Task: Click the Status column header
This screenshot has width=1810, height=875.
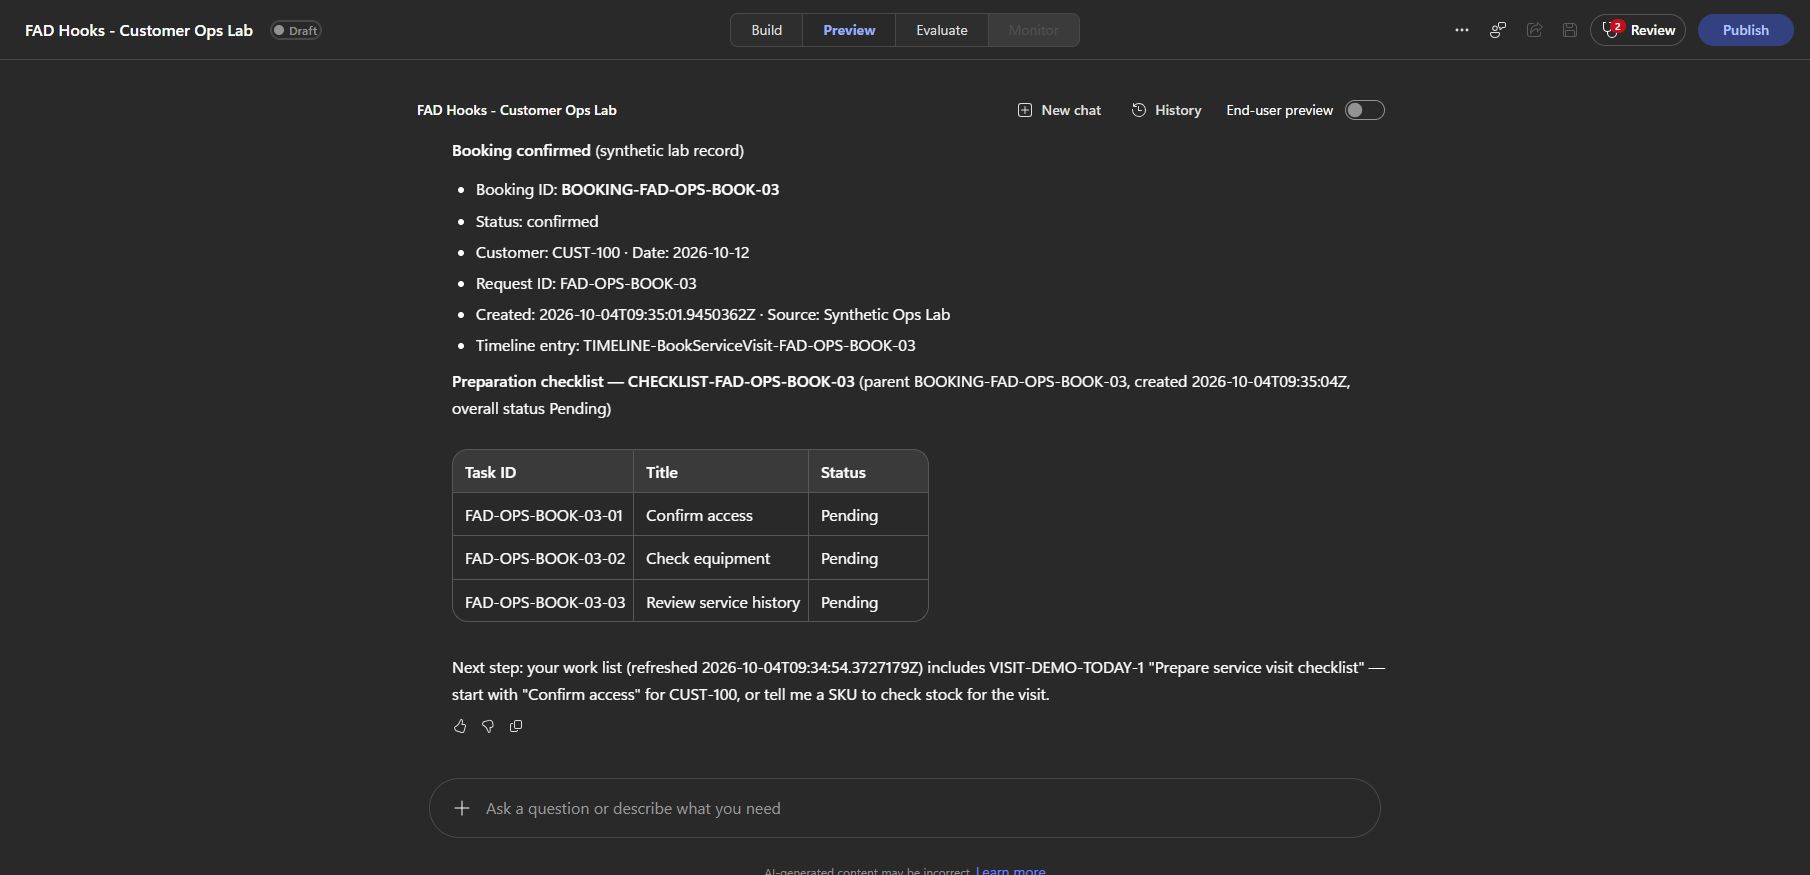Action: tap(868, 472)
